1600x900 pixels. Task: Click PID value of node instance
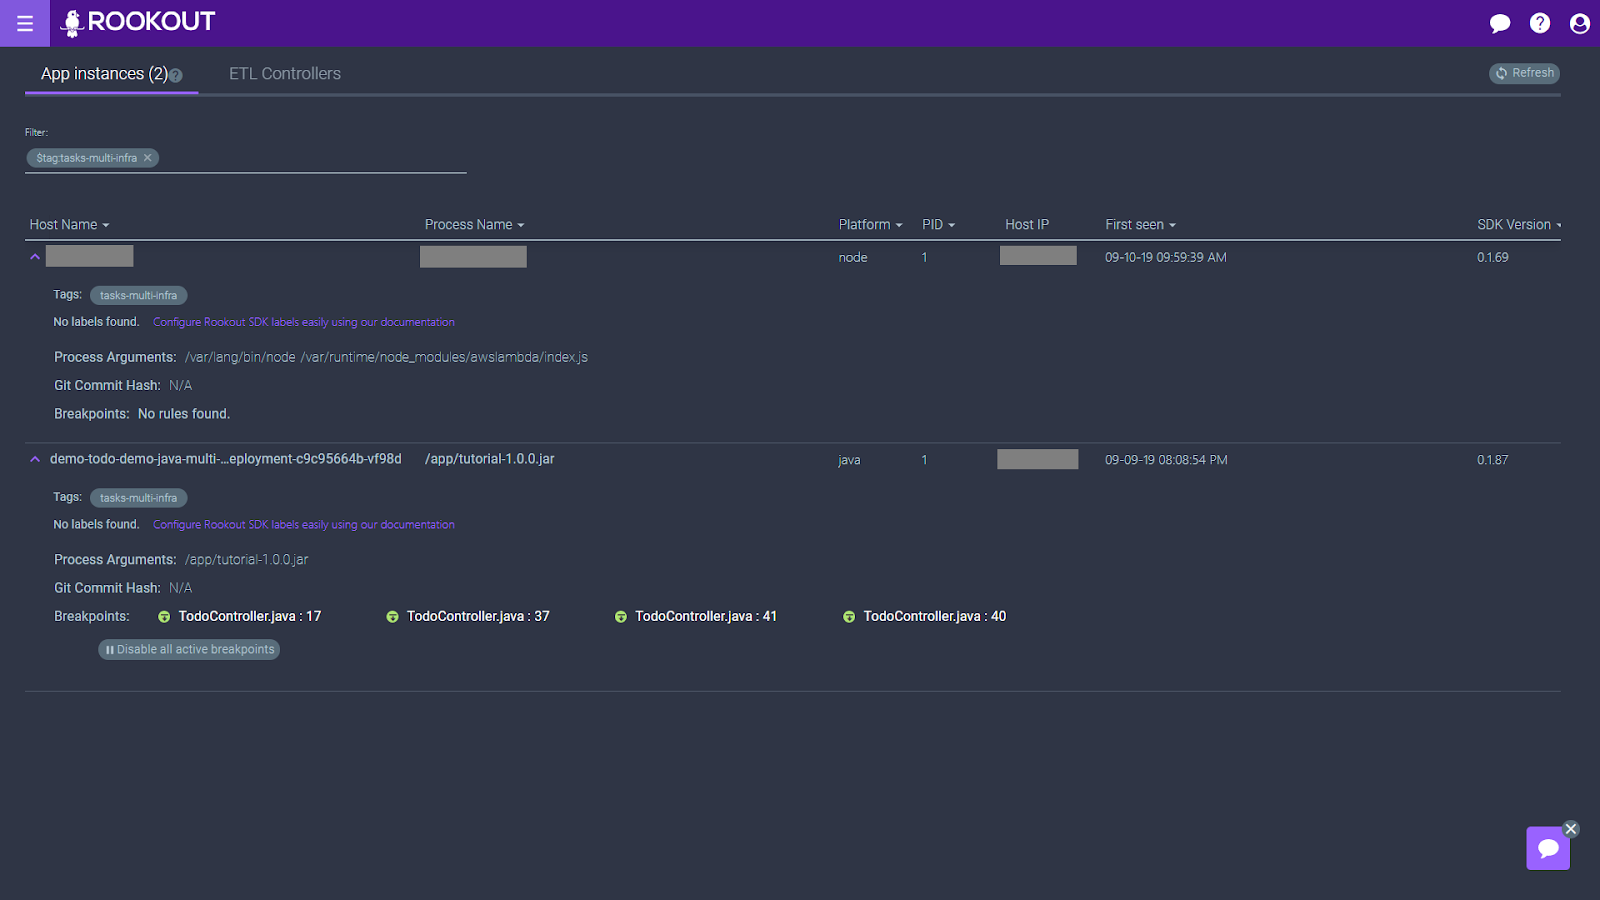pyautogui.click(x=924, y=257)
